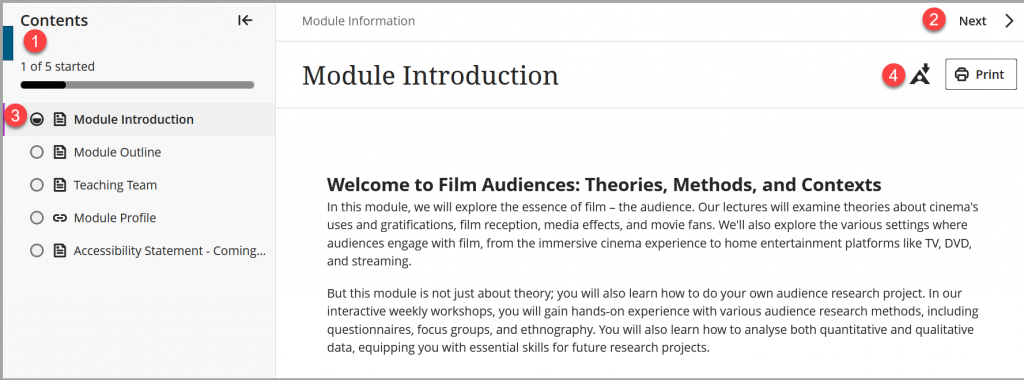Click the document icon beside Teaching Team
1024x380 pixels.
(x=59, y=185)
